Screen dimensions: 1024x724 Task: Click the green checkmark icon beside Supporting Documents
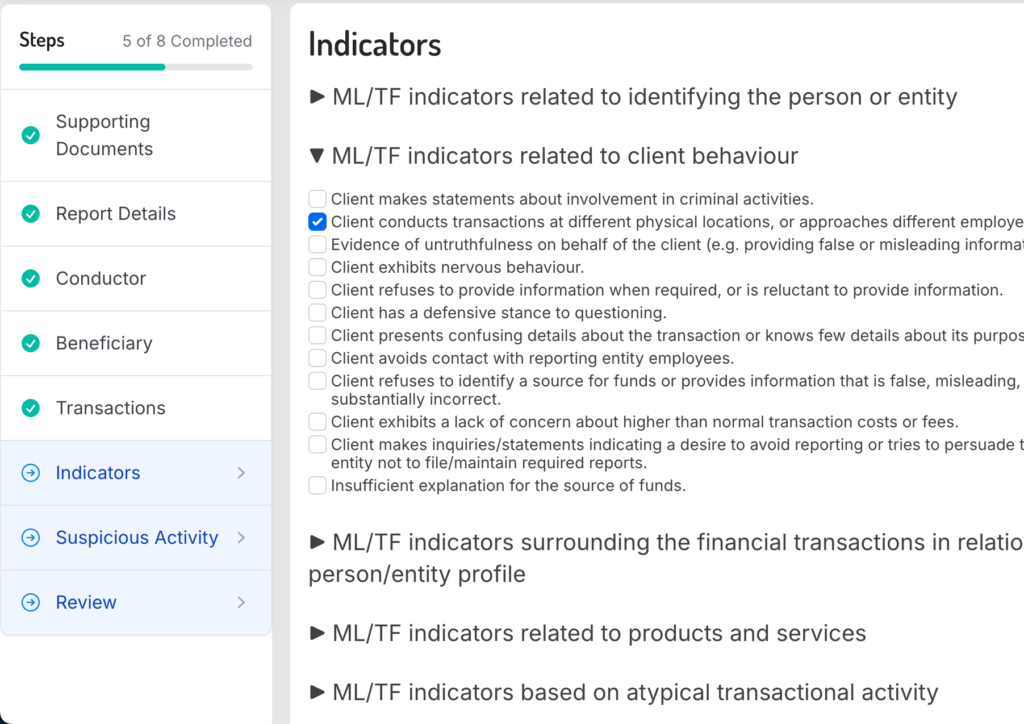(x=31, y=135)
